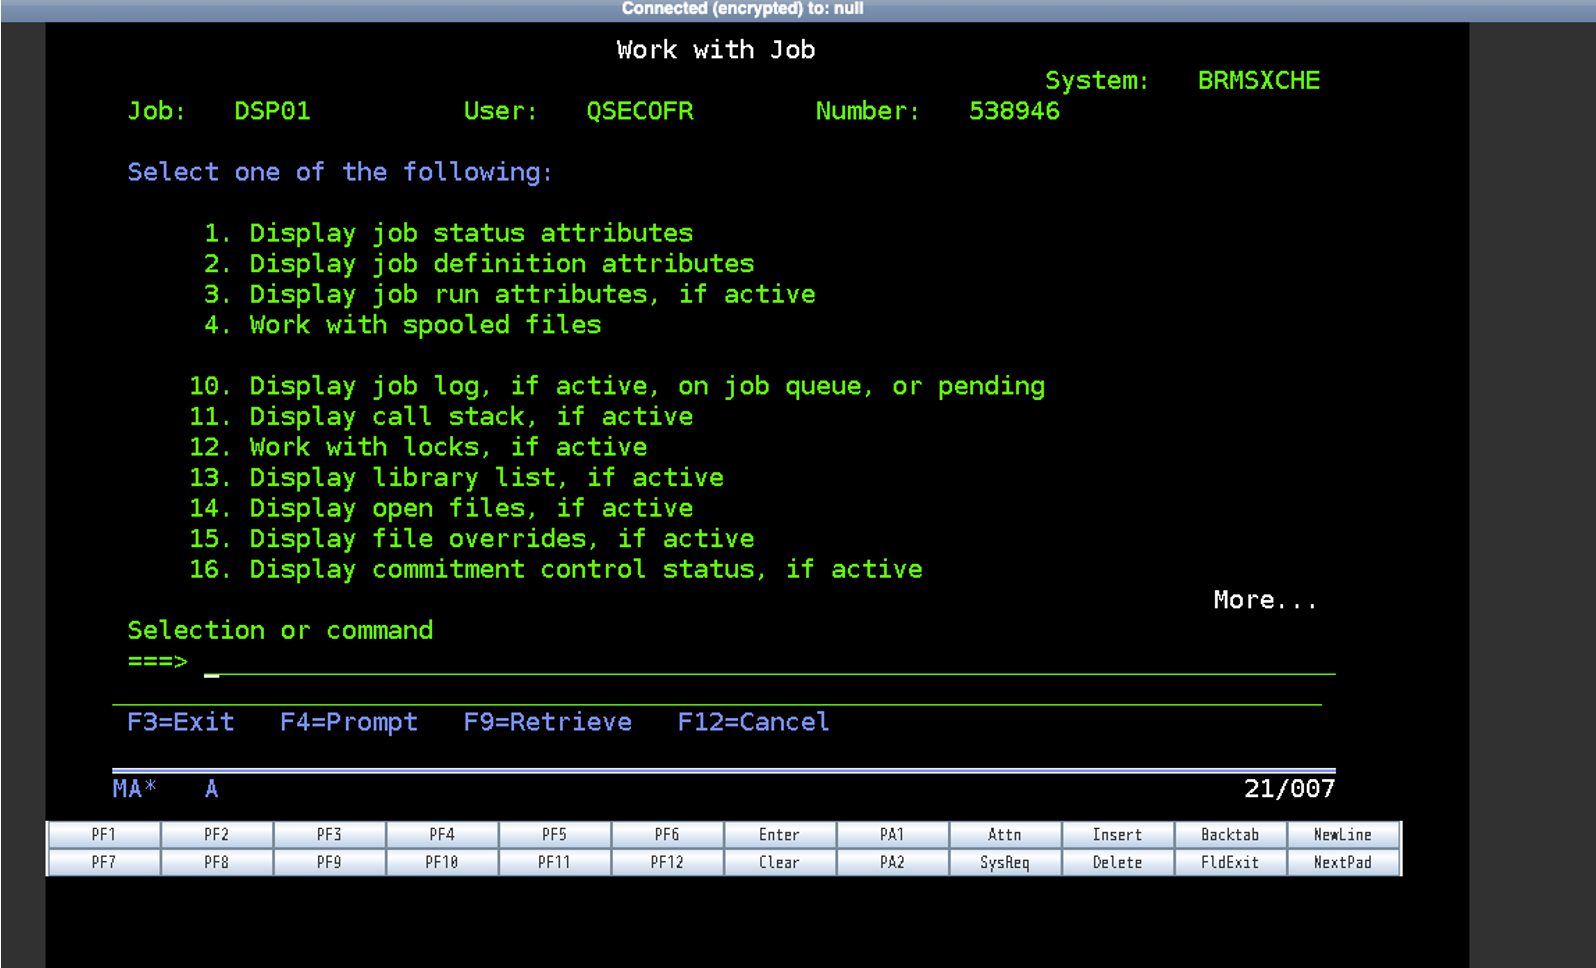Screen dimensions: 1596x968
Task: Click the PA2 key button
Action: [x=892, y=862]
